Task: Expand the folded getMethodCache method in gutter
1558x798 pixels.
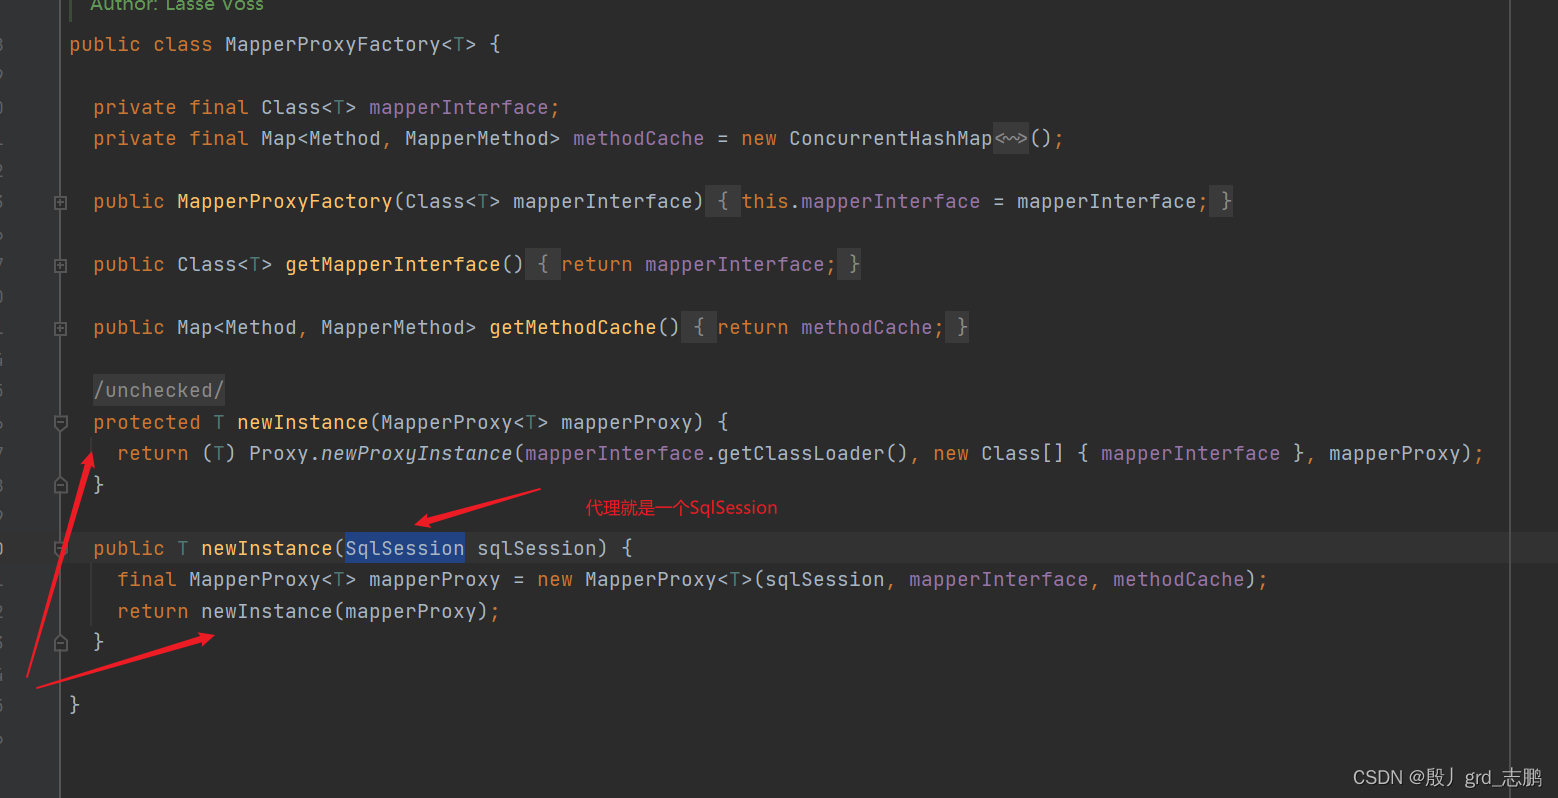Action: [x=60, y=329]
